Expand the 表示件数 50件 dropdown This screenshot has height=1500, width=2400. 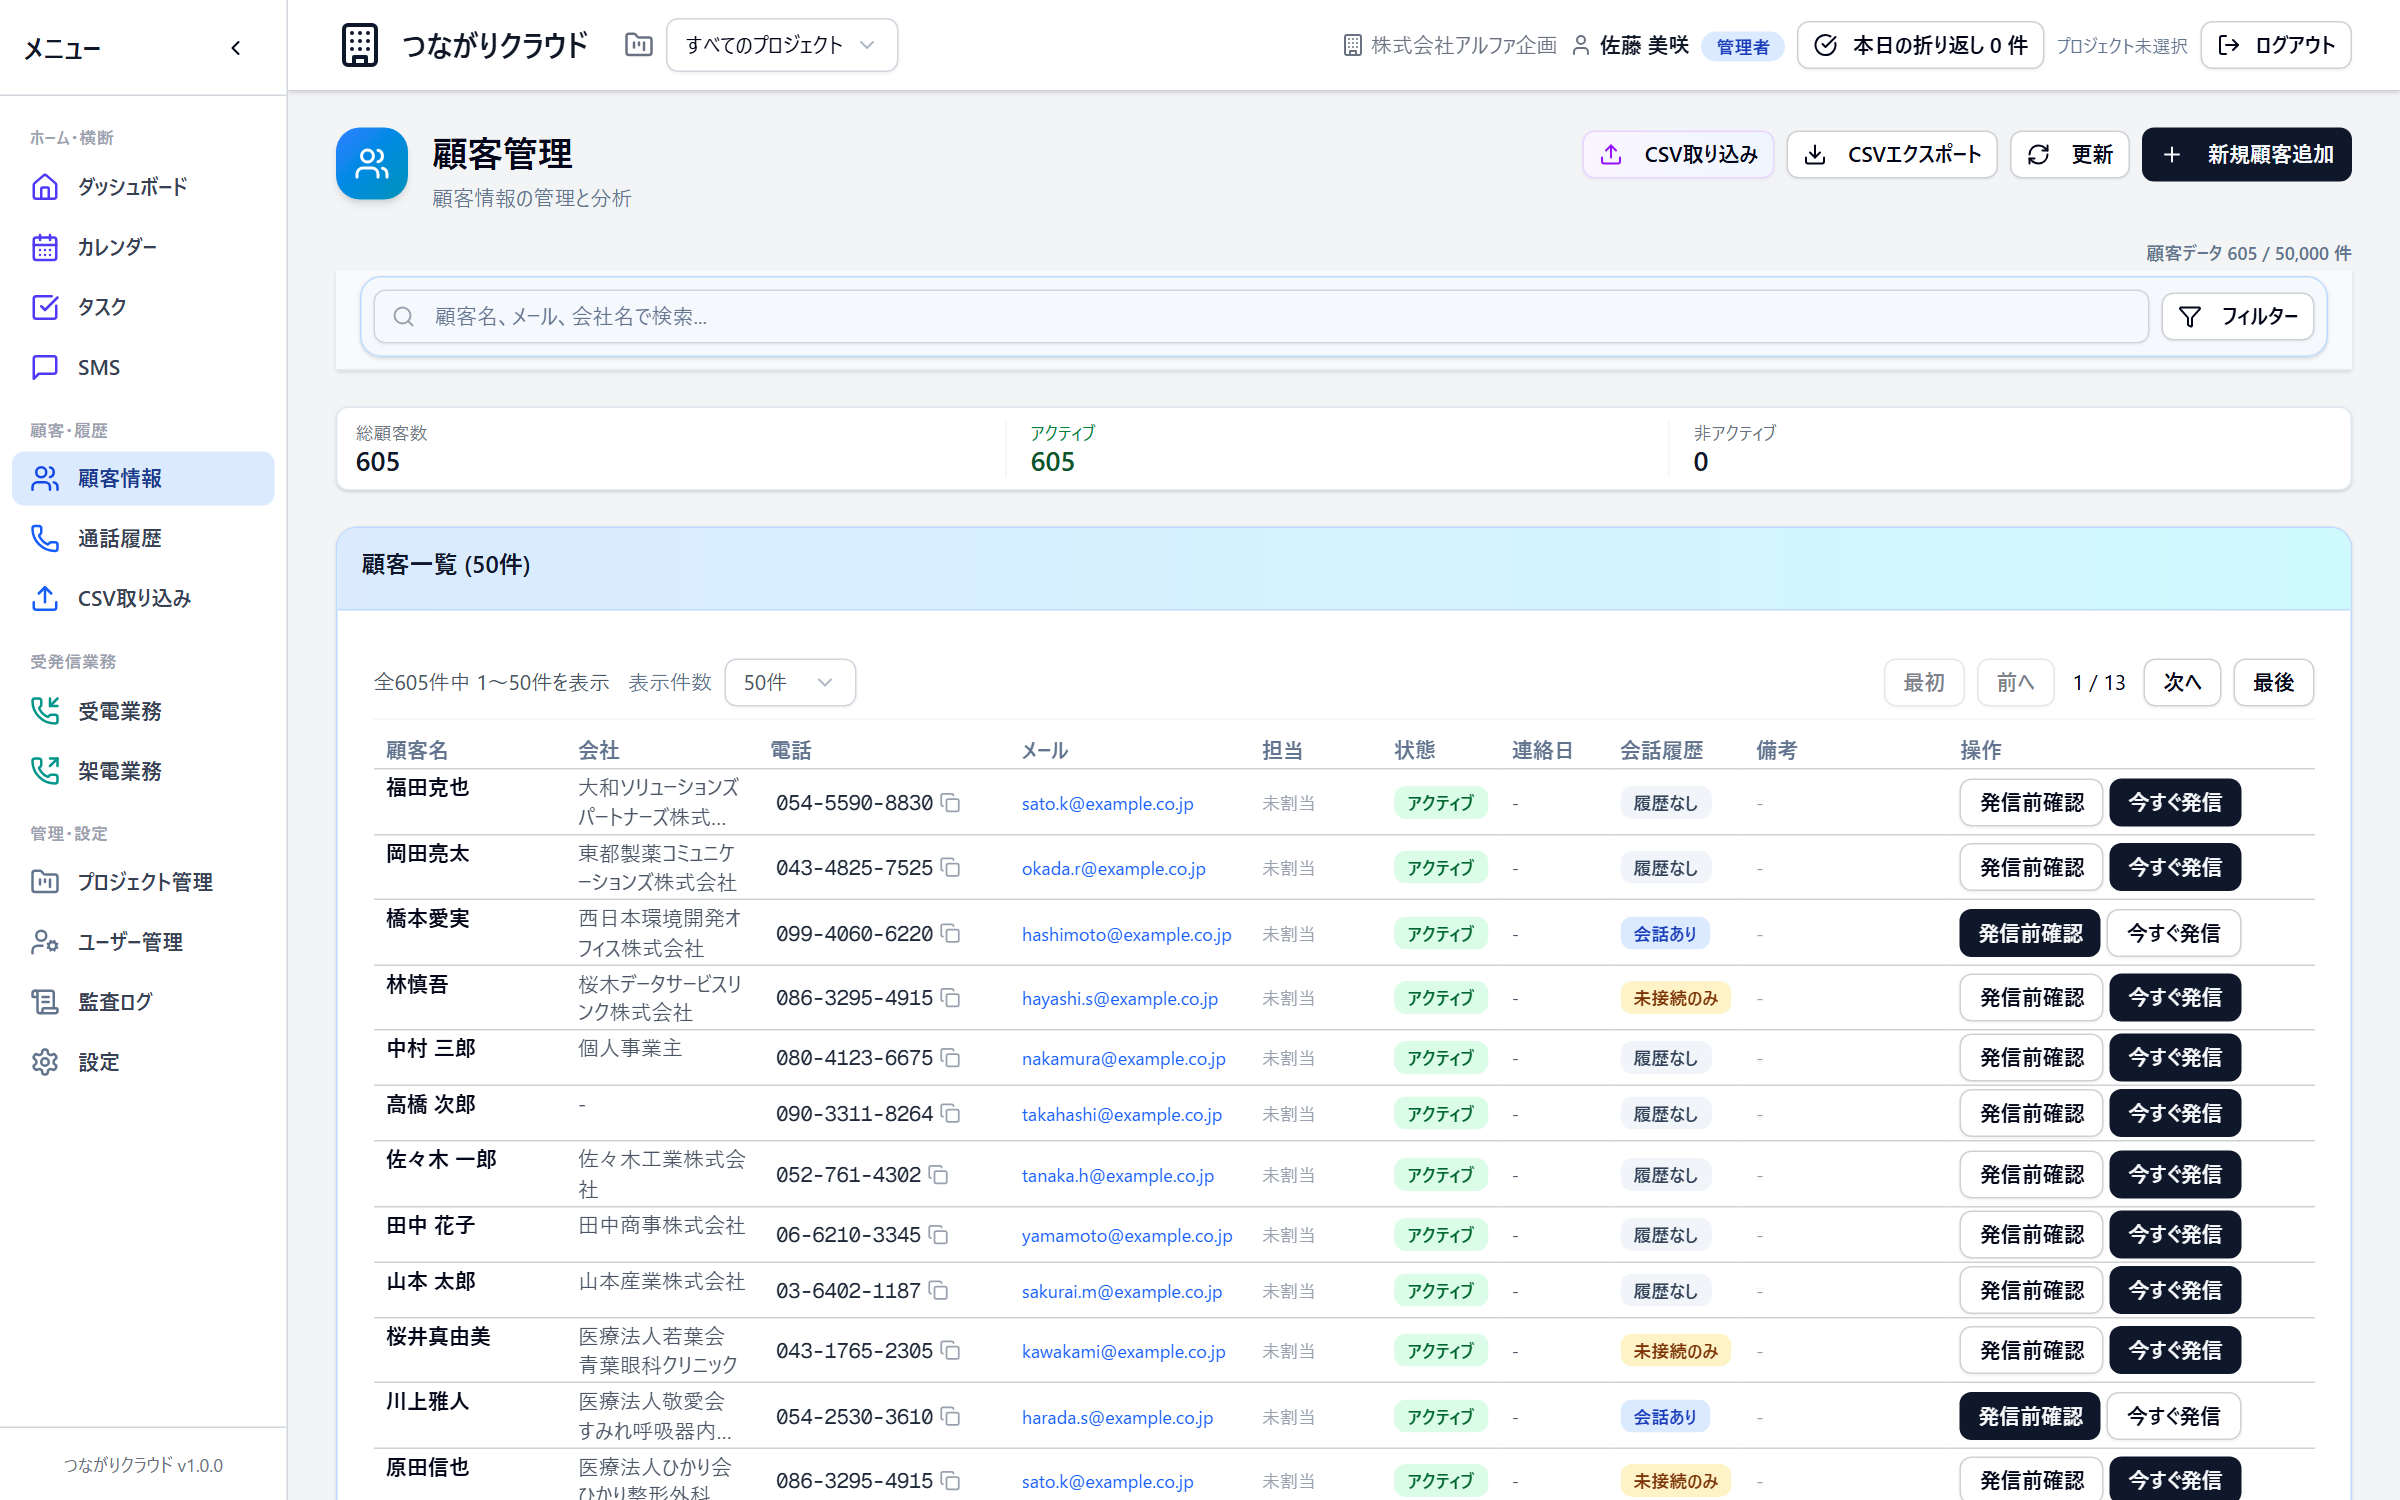click(790, 682)
